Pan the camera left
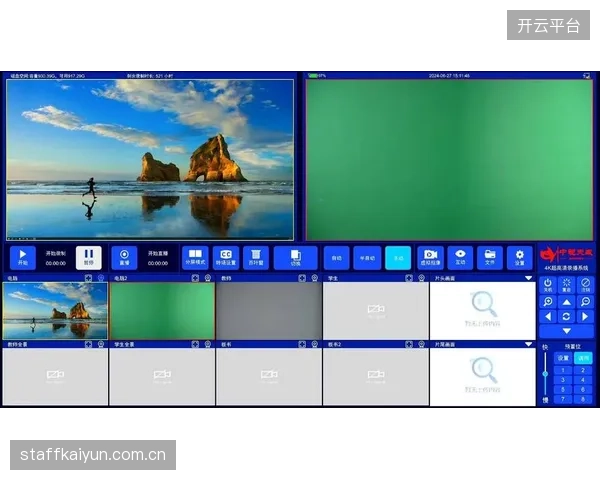The image size is (600, 480). (x=548, y=317)
